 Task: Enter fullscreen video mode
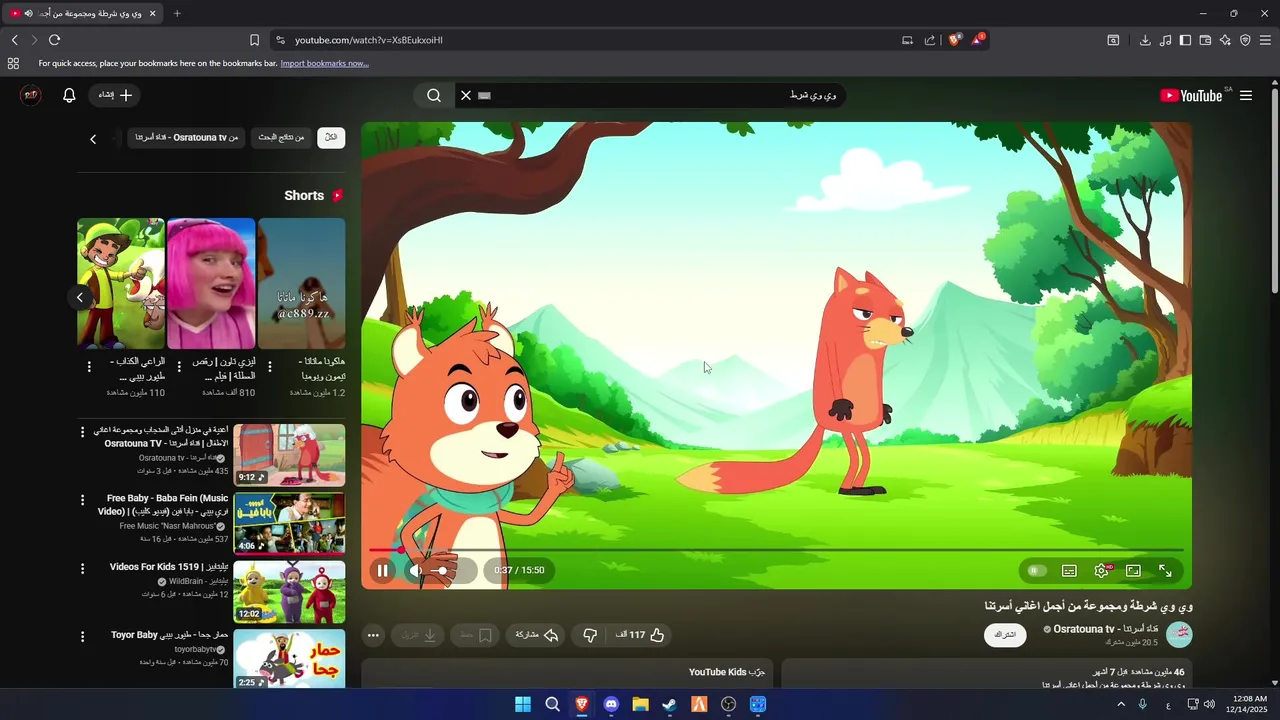pyautogui.click(x=1165, y=571)
